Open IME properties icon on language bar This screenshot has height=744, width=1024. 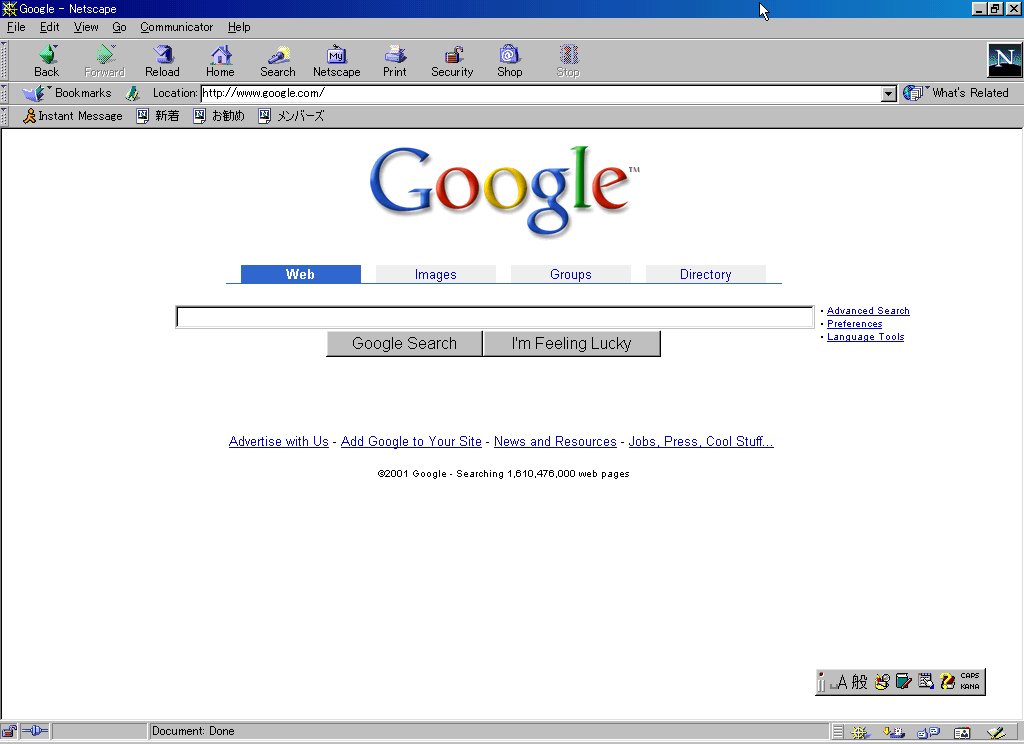(x=925, y=682)
